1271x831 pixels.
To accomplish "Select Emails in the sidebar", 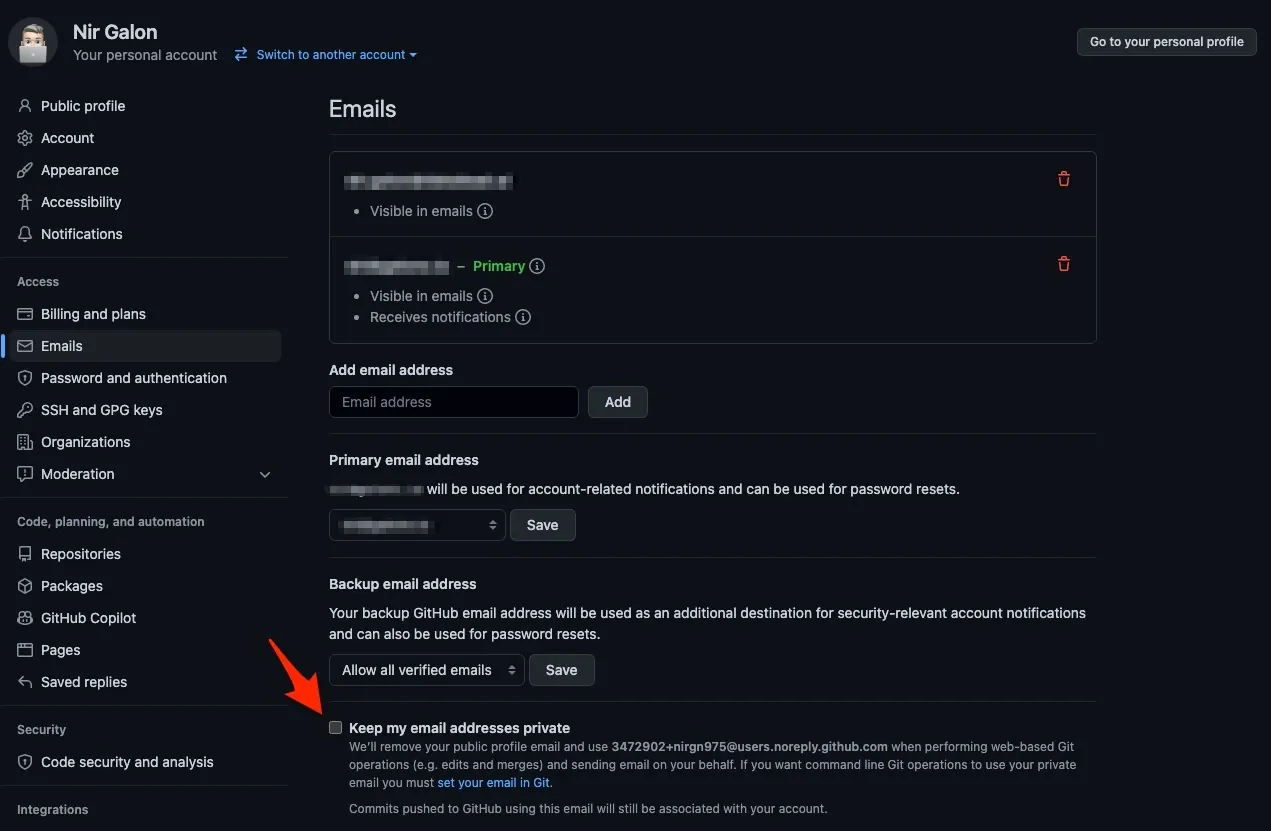I will 62,345.
